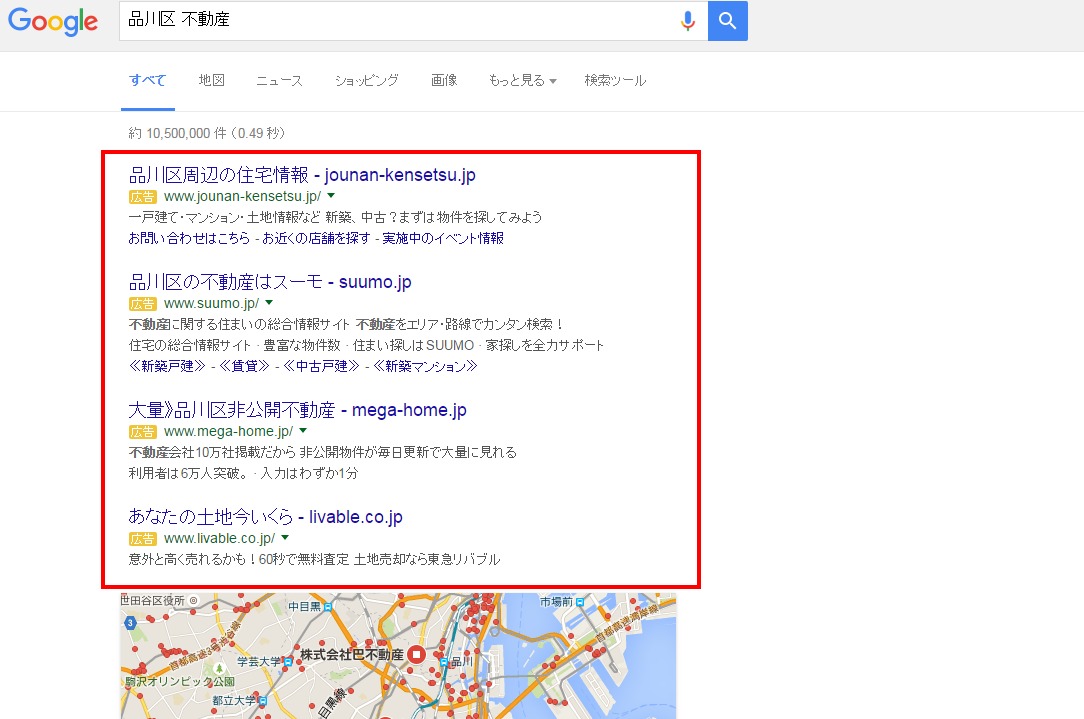1084x719 pixels.
Task: Click the Google logo
Action: point(53,21)
